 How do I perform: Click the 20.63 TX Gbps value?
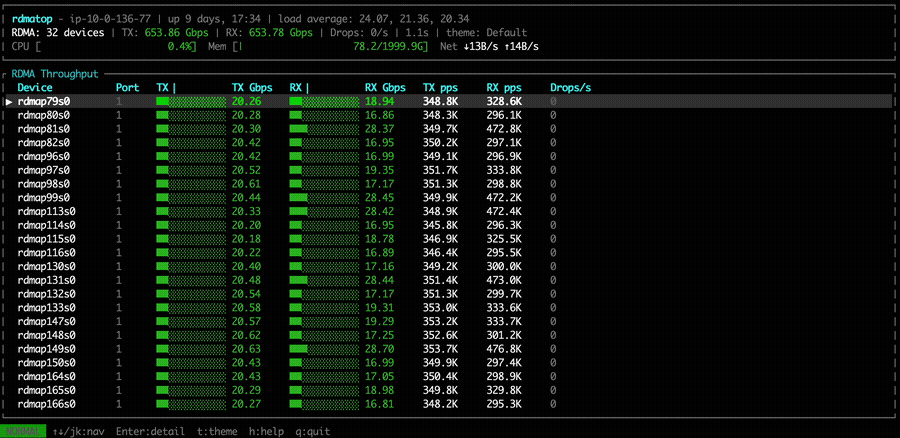[x=246, y=350]
